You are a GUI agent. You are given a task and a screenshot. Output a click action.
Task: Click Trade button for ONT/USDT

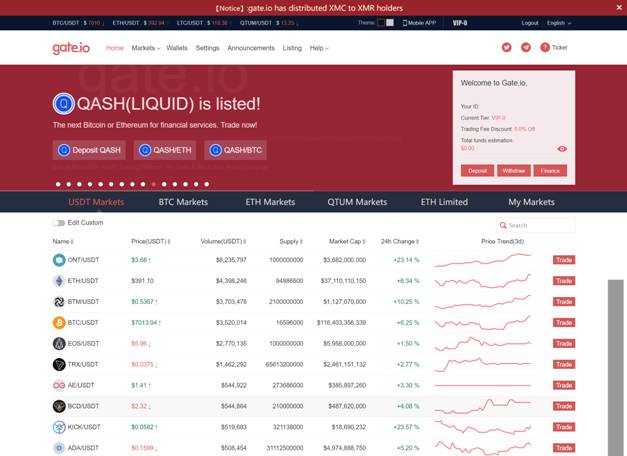click(x=564, y=260)
